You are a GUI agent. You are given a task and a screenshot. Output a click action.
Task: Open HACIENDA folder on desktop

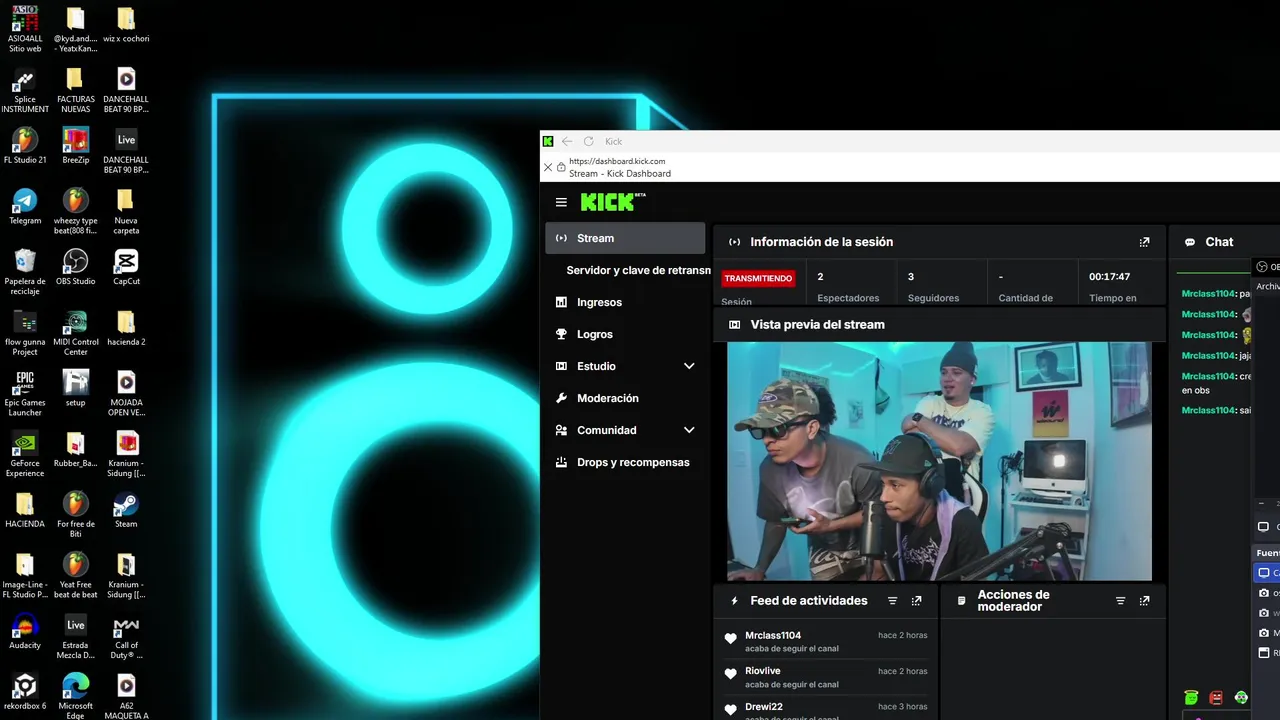(x=25, y=510)
